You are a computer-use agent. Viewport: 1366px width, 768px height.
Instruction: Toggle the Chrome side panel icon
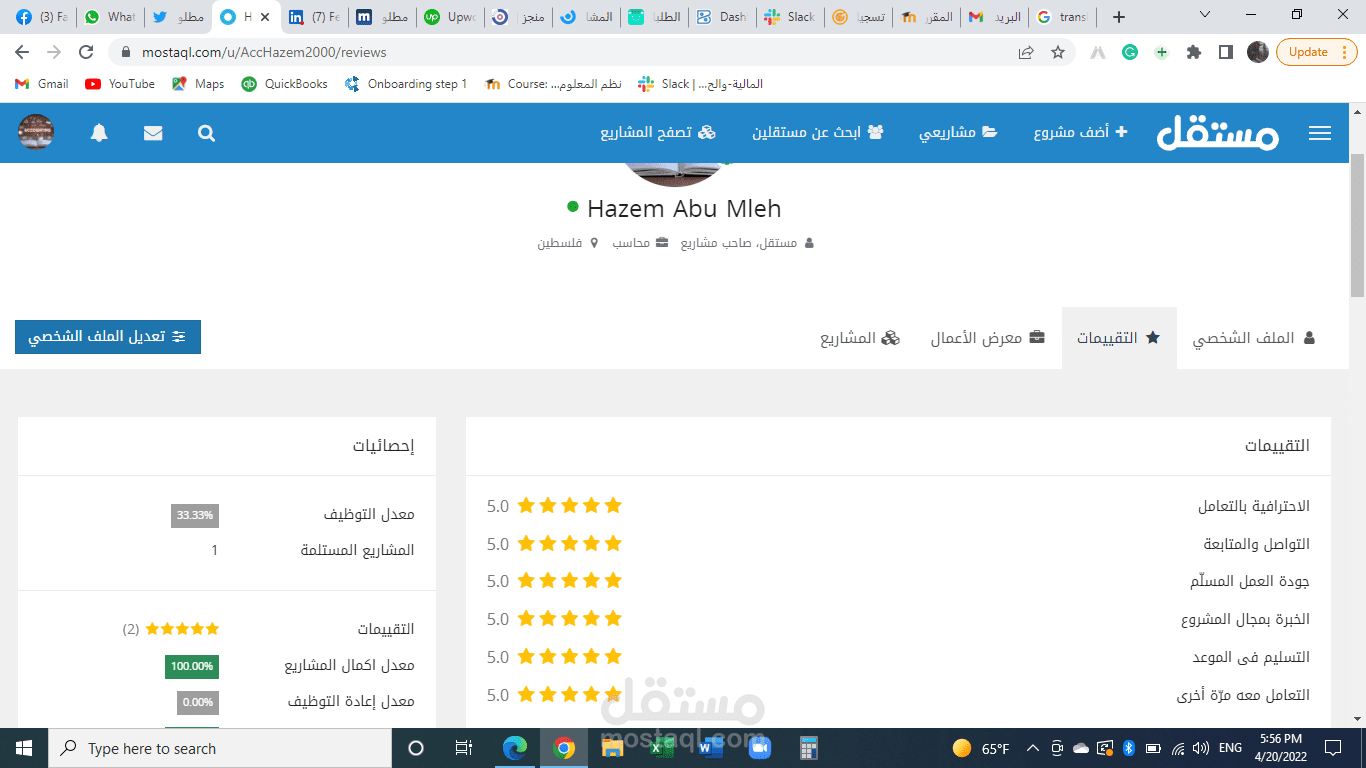click(1226, 52)
